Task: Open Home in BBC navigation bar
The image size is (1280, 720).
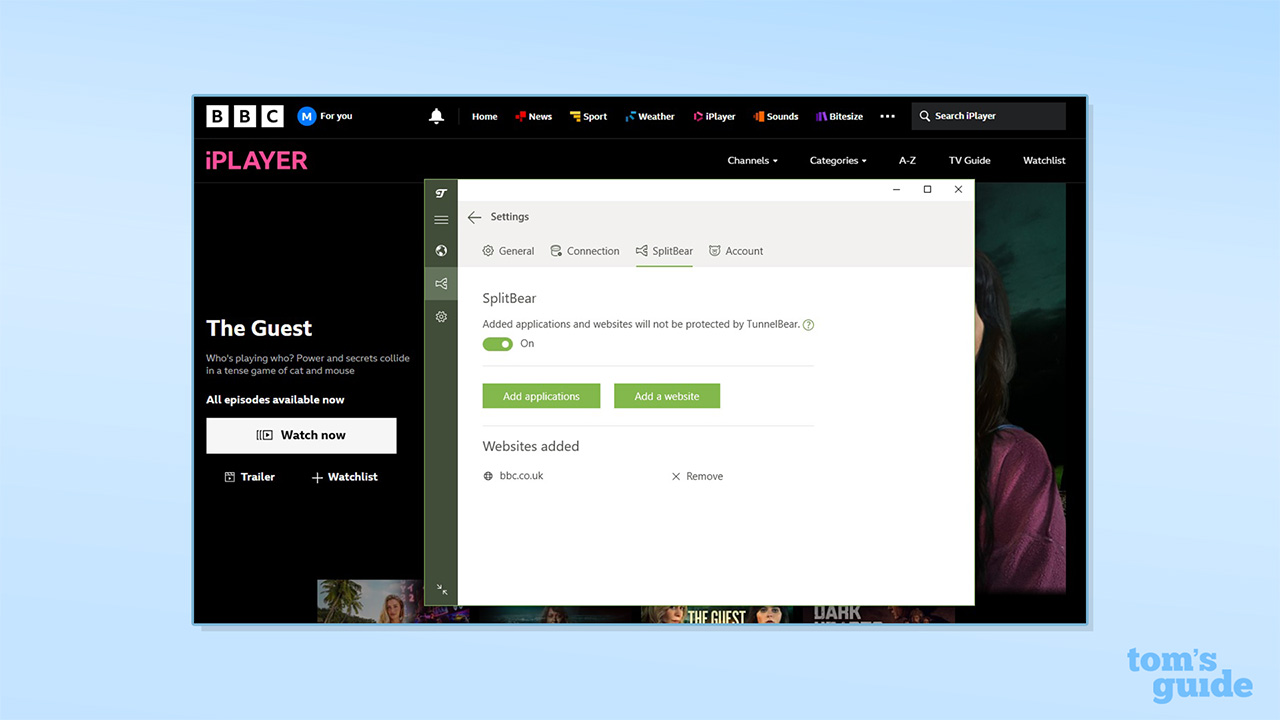Action: (485, 117)
